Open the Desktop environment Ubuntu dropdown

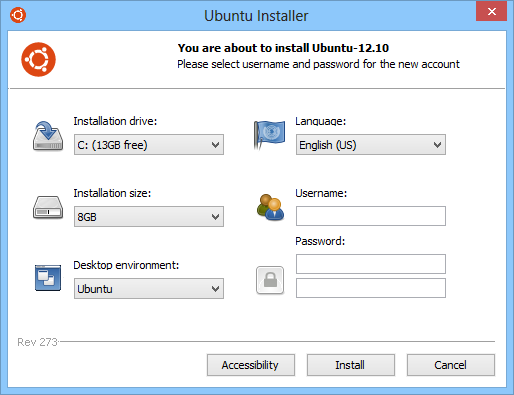tap(149, 289)
